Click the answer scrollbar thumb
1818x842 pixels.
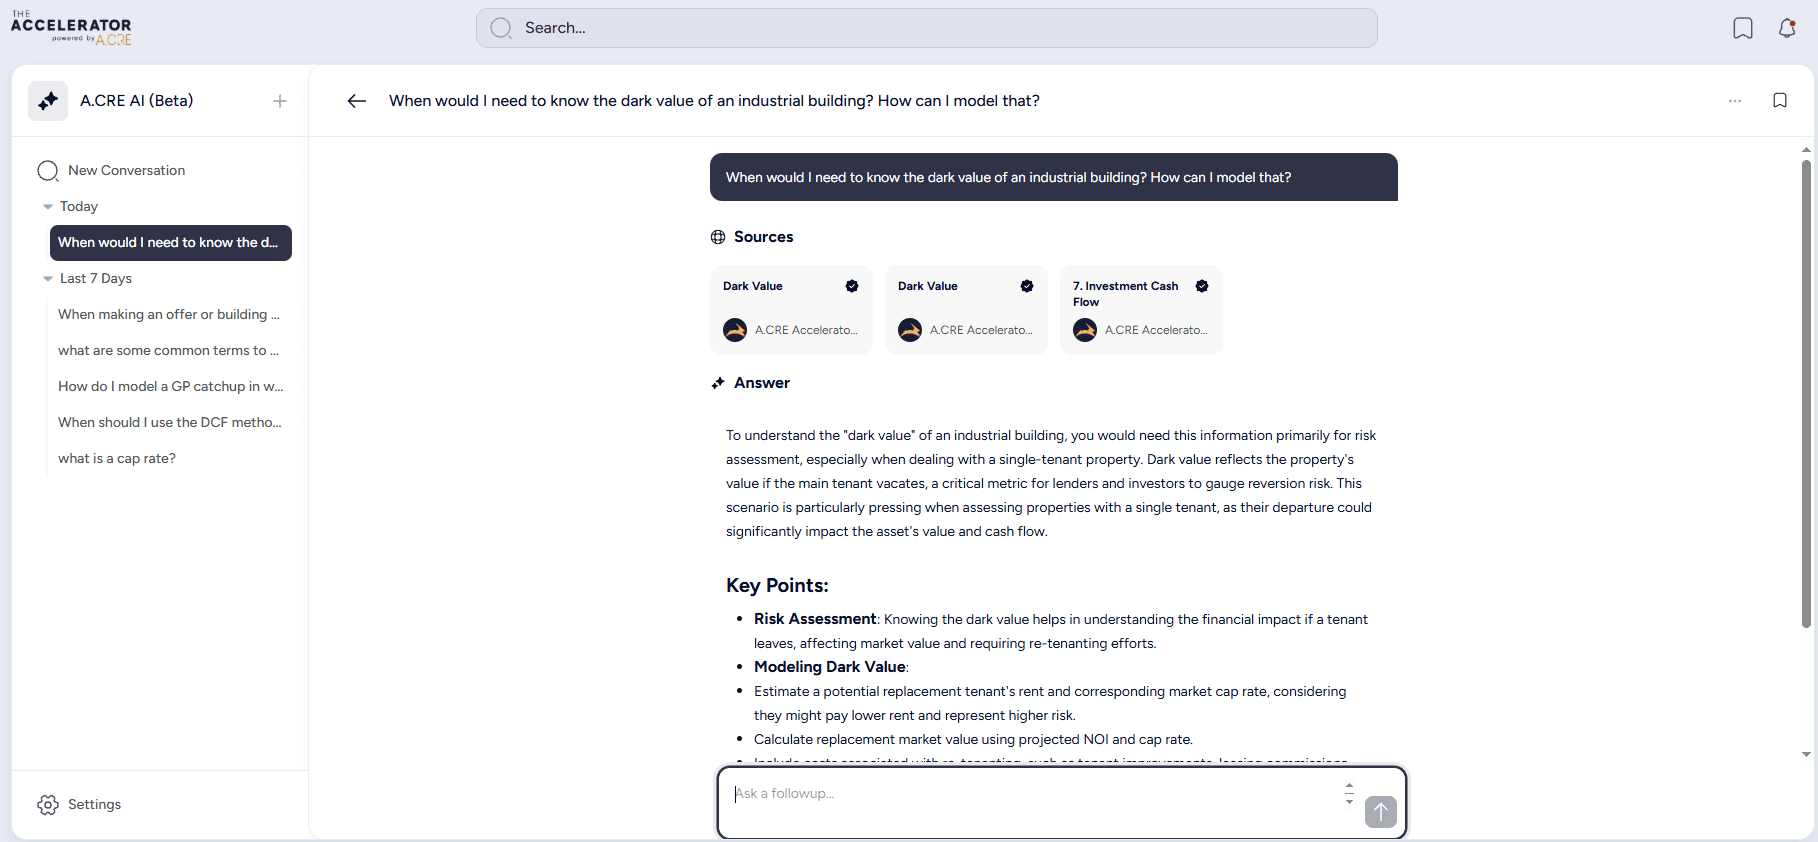coord(1806,392)
